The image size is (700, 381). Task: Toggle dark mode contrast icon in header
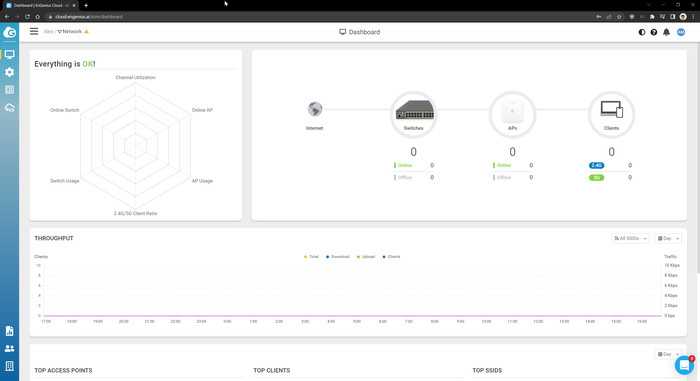[x=642, y=32]
